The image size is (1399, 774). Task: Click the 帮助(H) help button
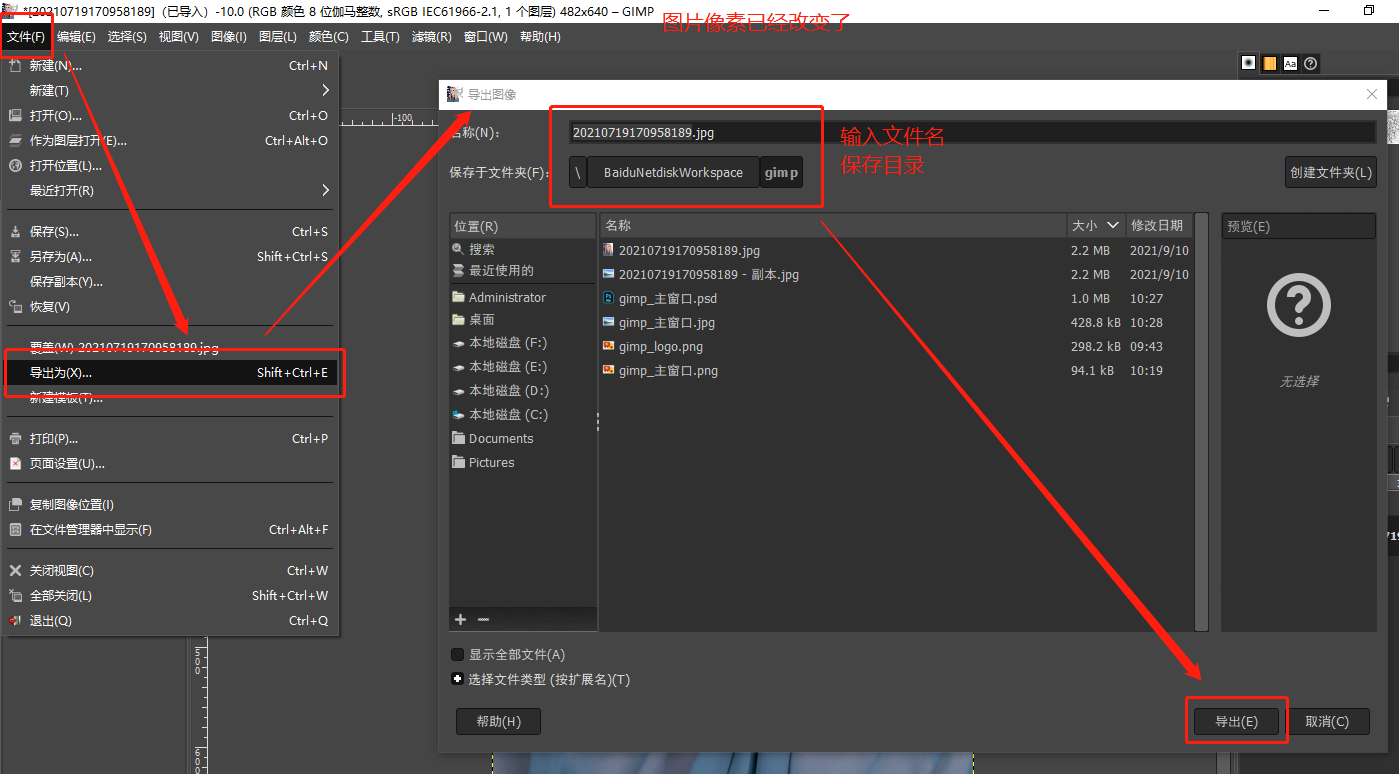tap(498, 721)
